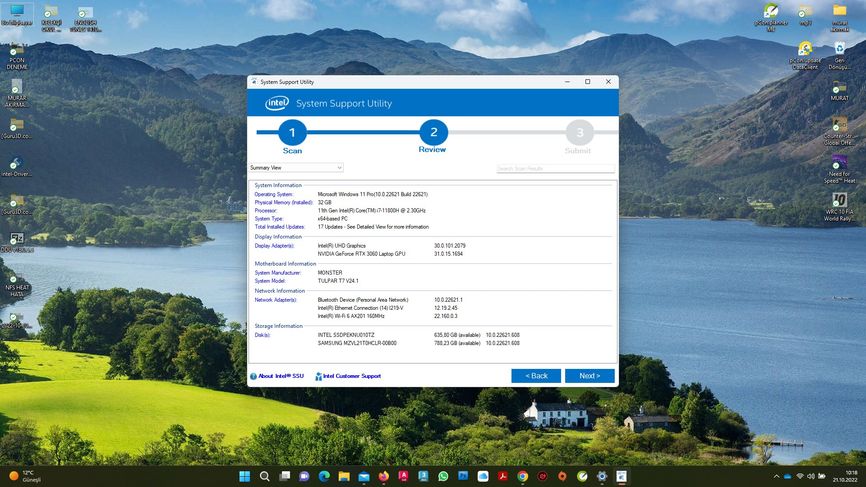
Task: Go back with the Back button
Action: (x=536, y=376)
